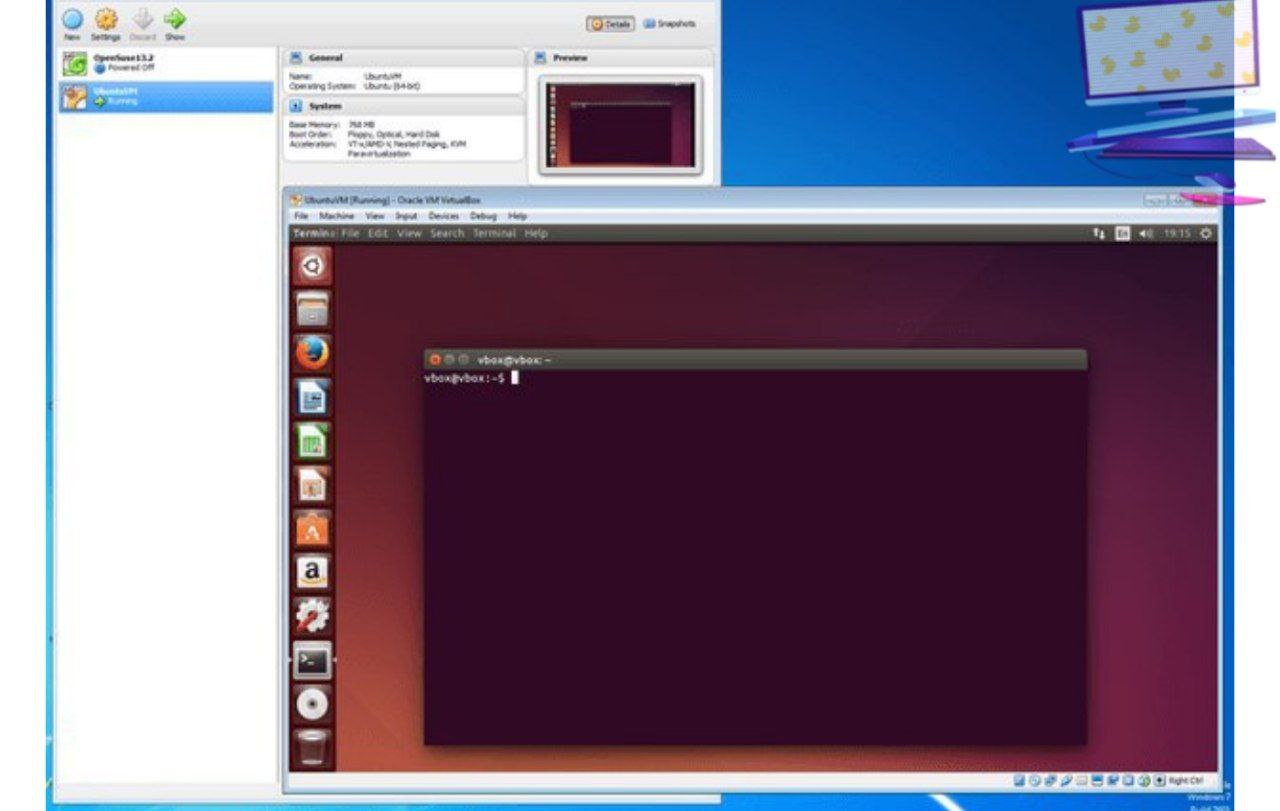
Task: Open System Settings from the Ubuntu launcher
Action: coord(313,616)
